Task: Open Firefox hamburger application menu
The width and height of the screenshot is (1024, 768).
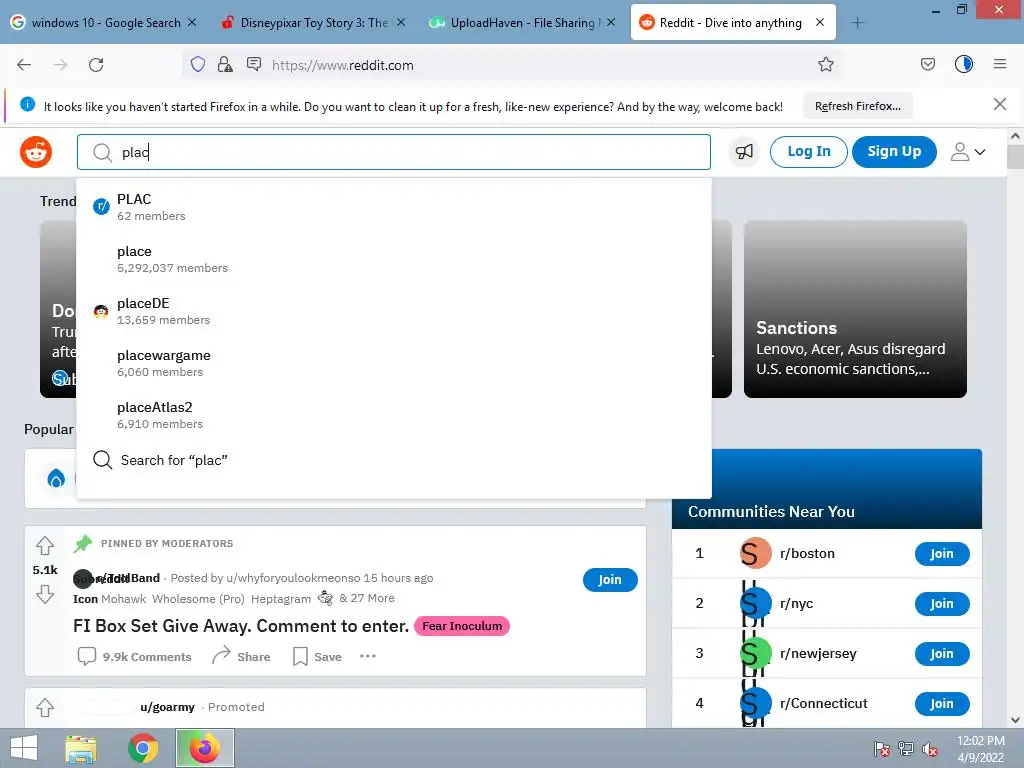Action: pyautogui.click(x=1000, y=64)
